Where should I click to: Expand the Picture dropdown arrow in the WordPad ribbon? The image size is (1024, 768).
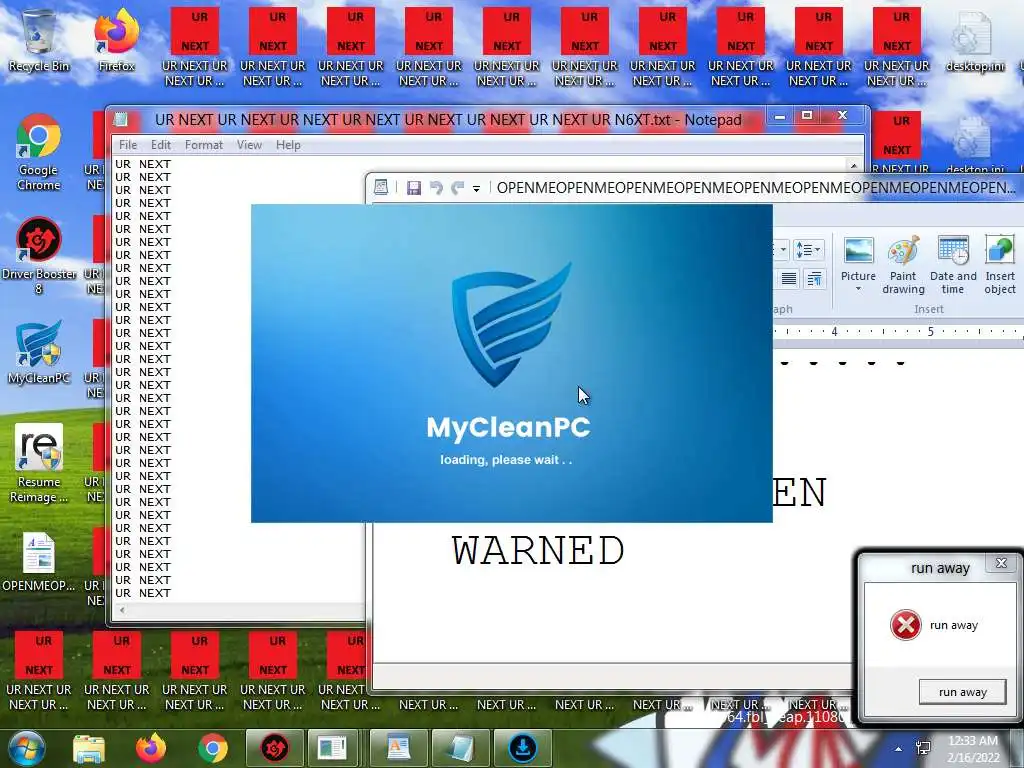click(858, 289)
